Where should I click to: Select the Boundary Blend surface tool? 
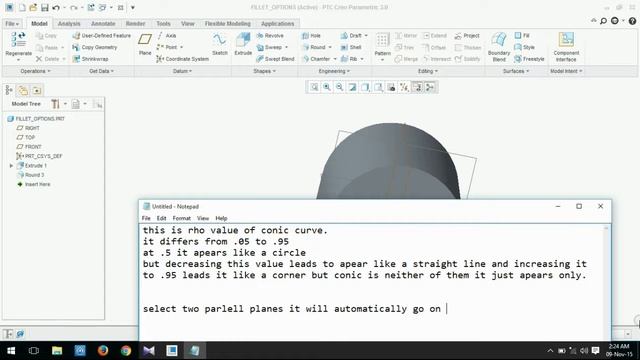pos(499,47)
